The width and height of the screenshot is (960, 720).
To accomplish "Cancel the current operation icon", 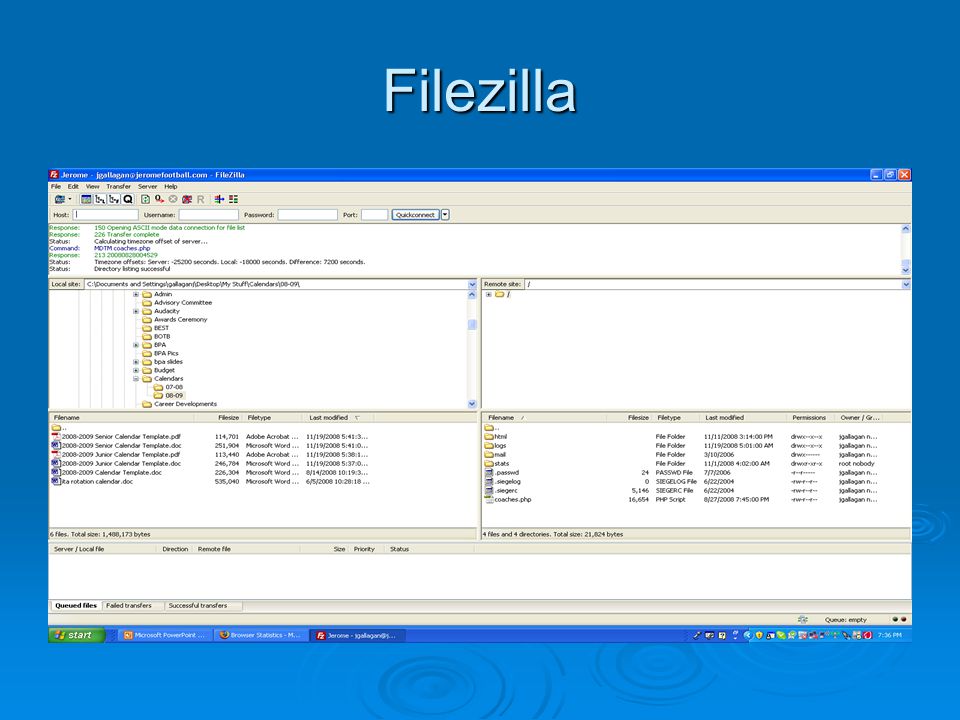I will [173, 199].
